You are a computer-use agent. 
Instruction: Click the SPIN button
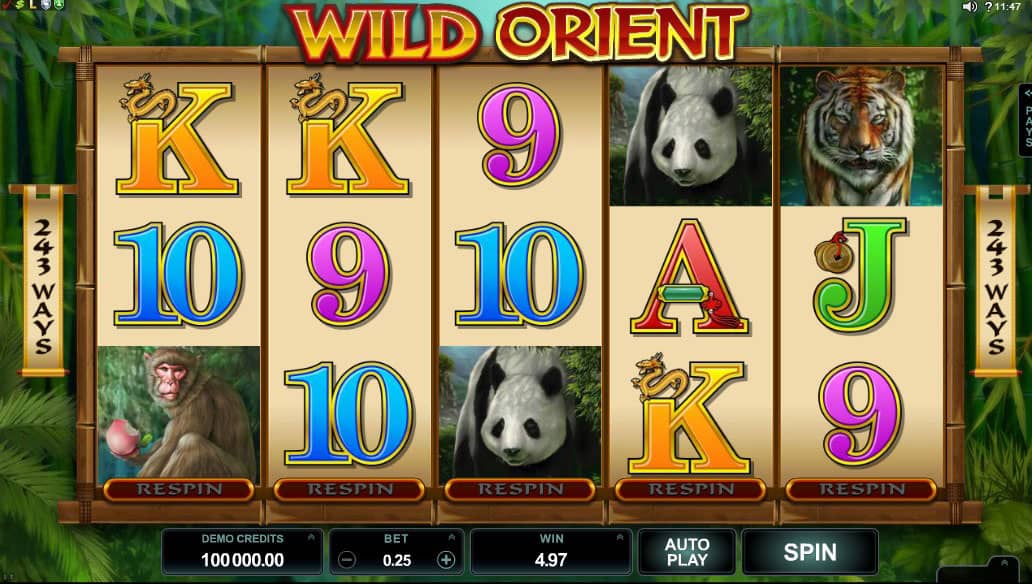810,552
